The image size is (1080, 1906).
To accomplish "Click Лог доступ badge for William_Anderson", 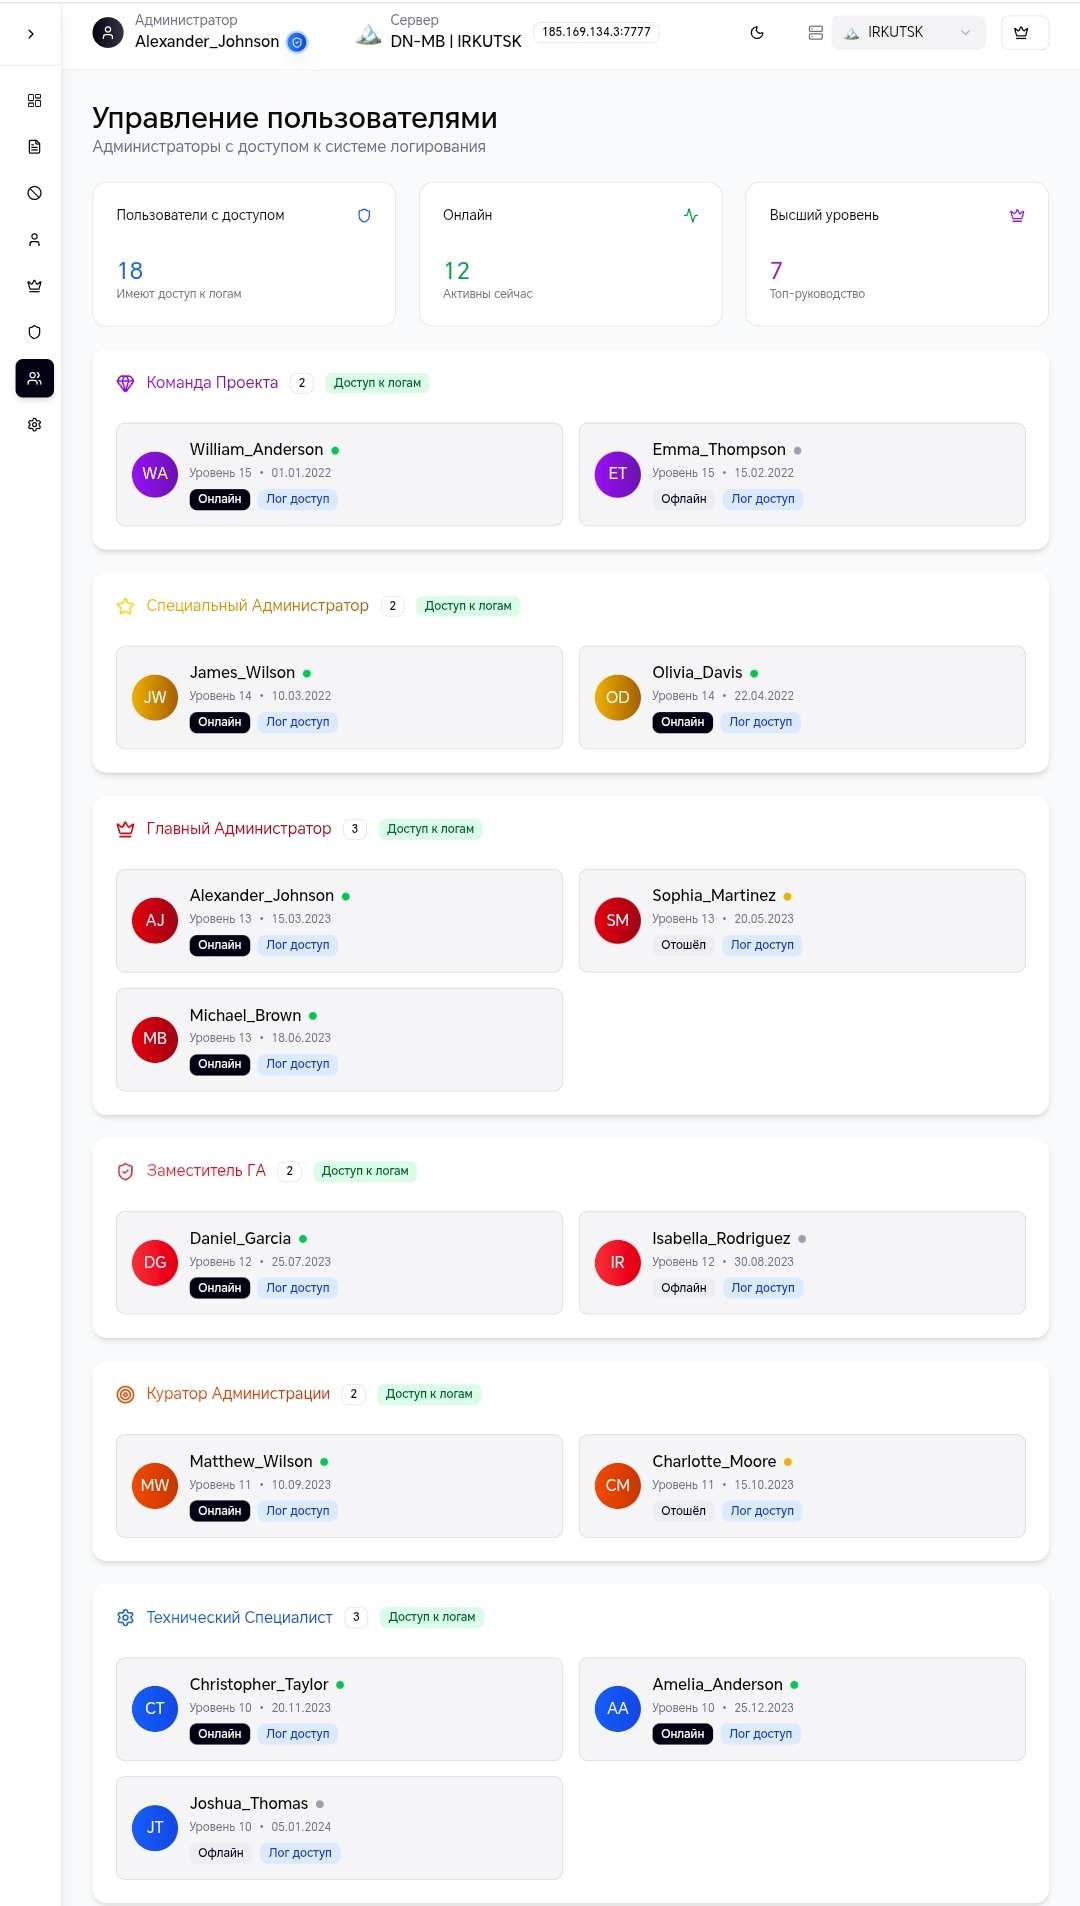I will pos(298,499).
